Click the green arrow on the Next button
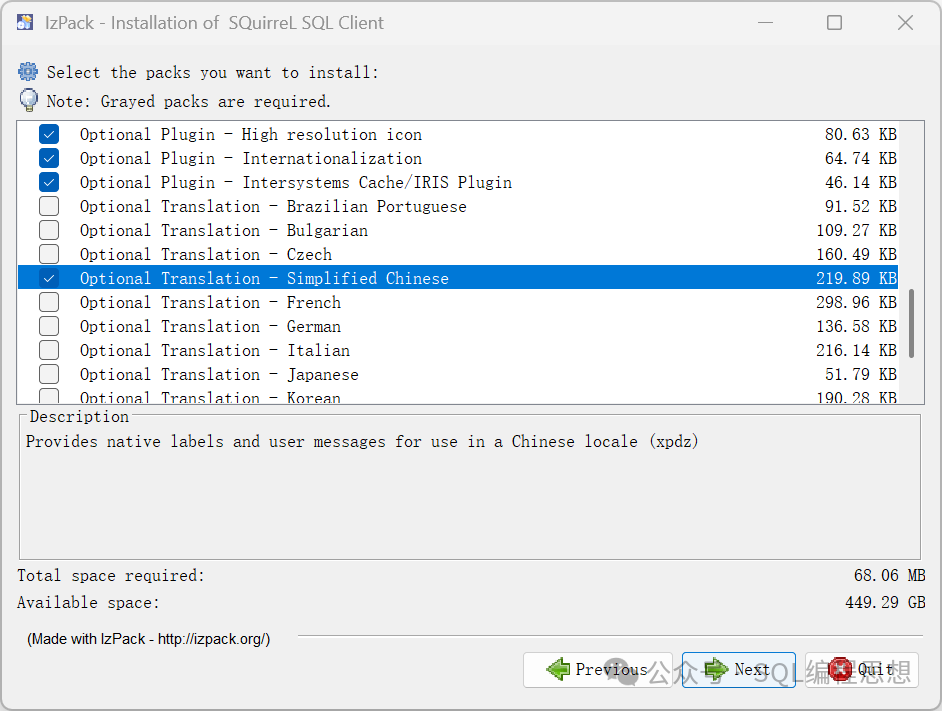 tap(716, 669)
